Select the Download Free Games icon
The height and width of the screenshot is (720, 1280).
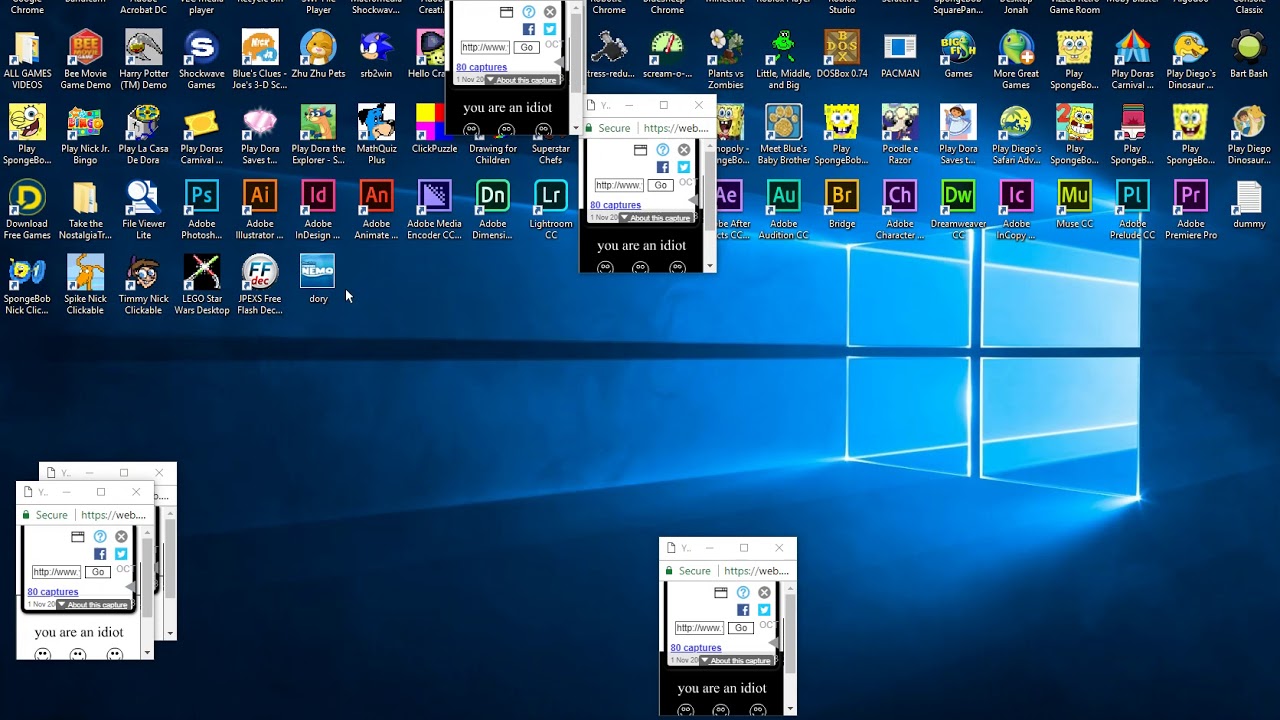pyautogui.click(x=27, y=210)
